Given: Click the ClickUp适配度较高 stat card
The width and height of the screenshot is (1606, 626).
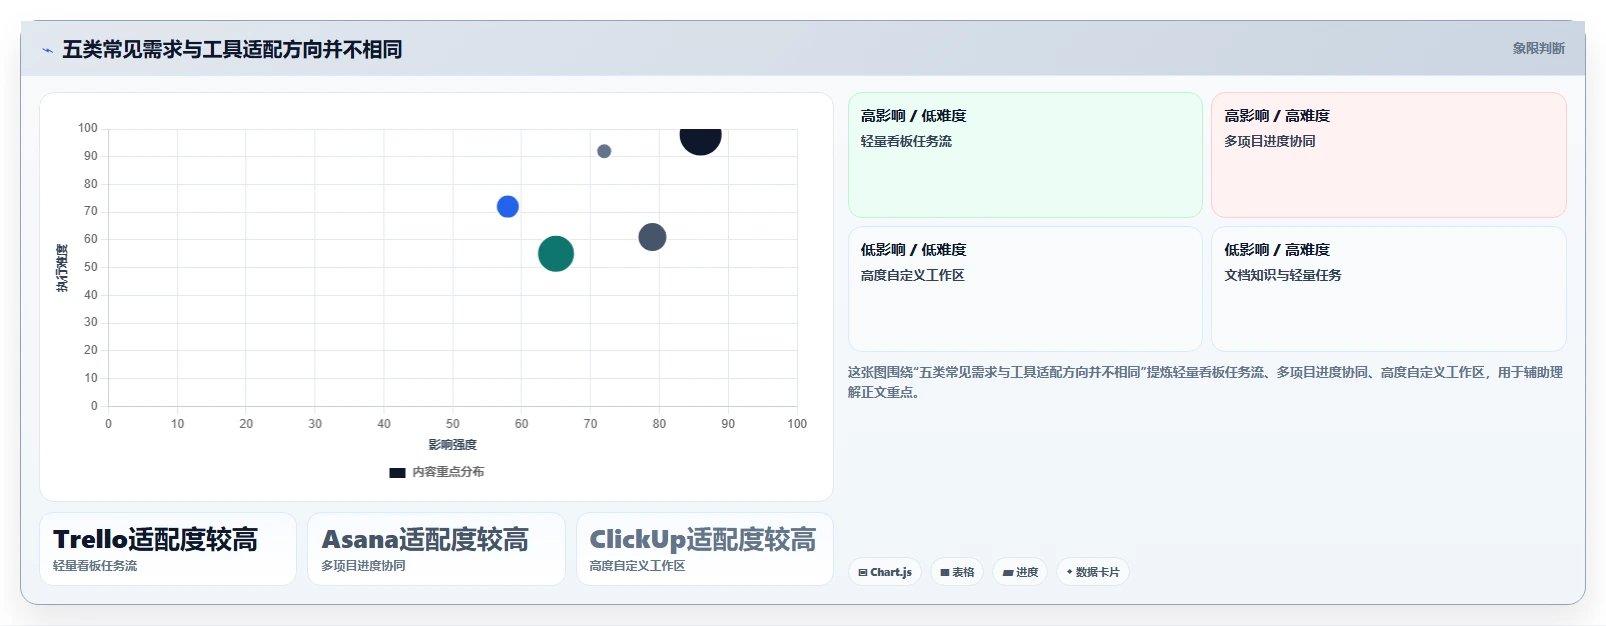Looking at the screenshot, I should (705, 549).
